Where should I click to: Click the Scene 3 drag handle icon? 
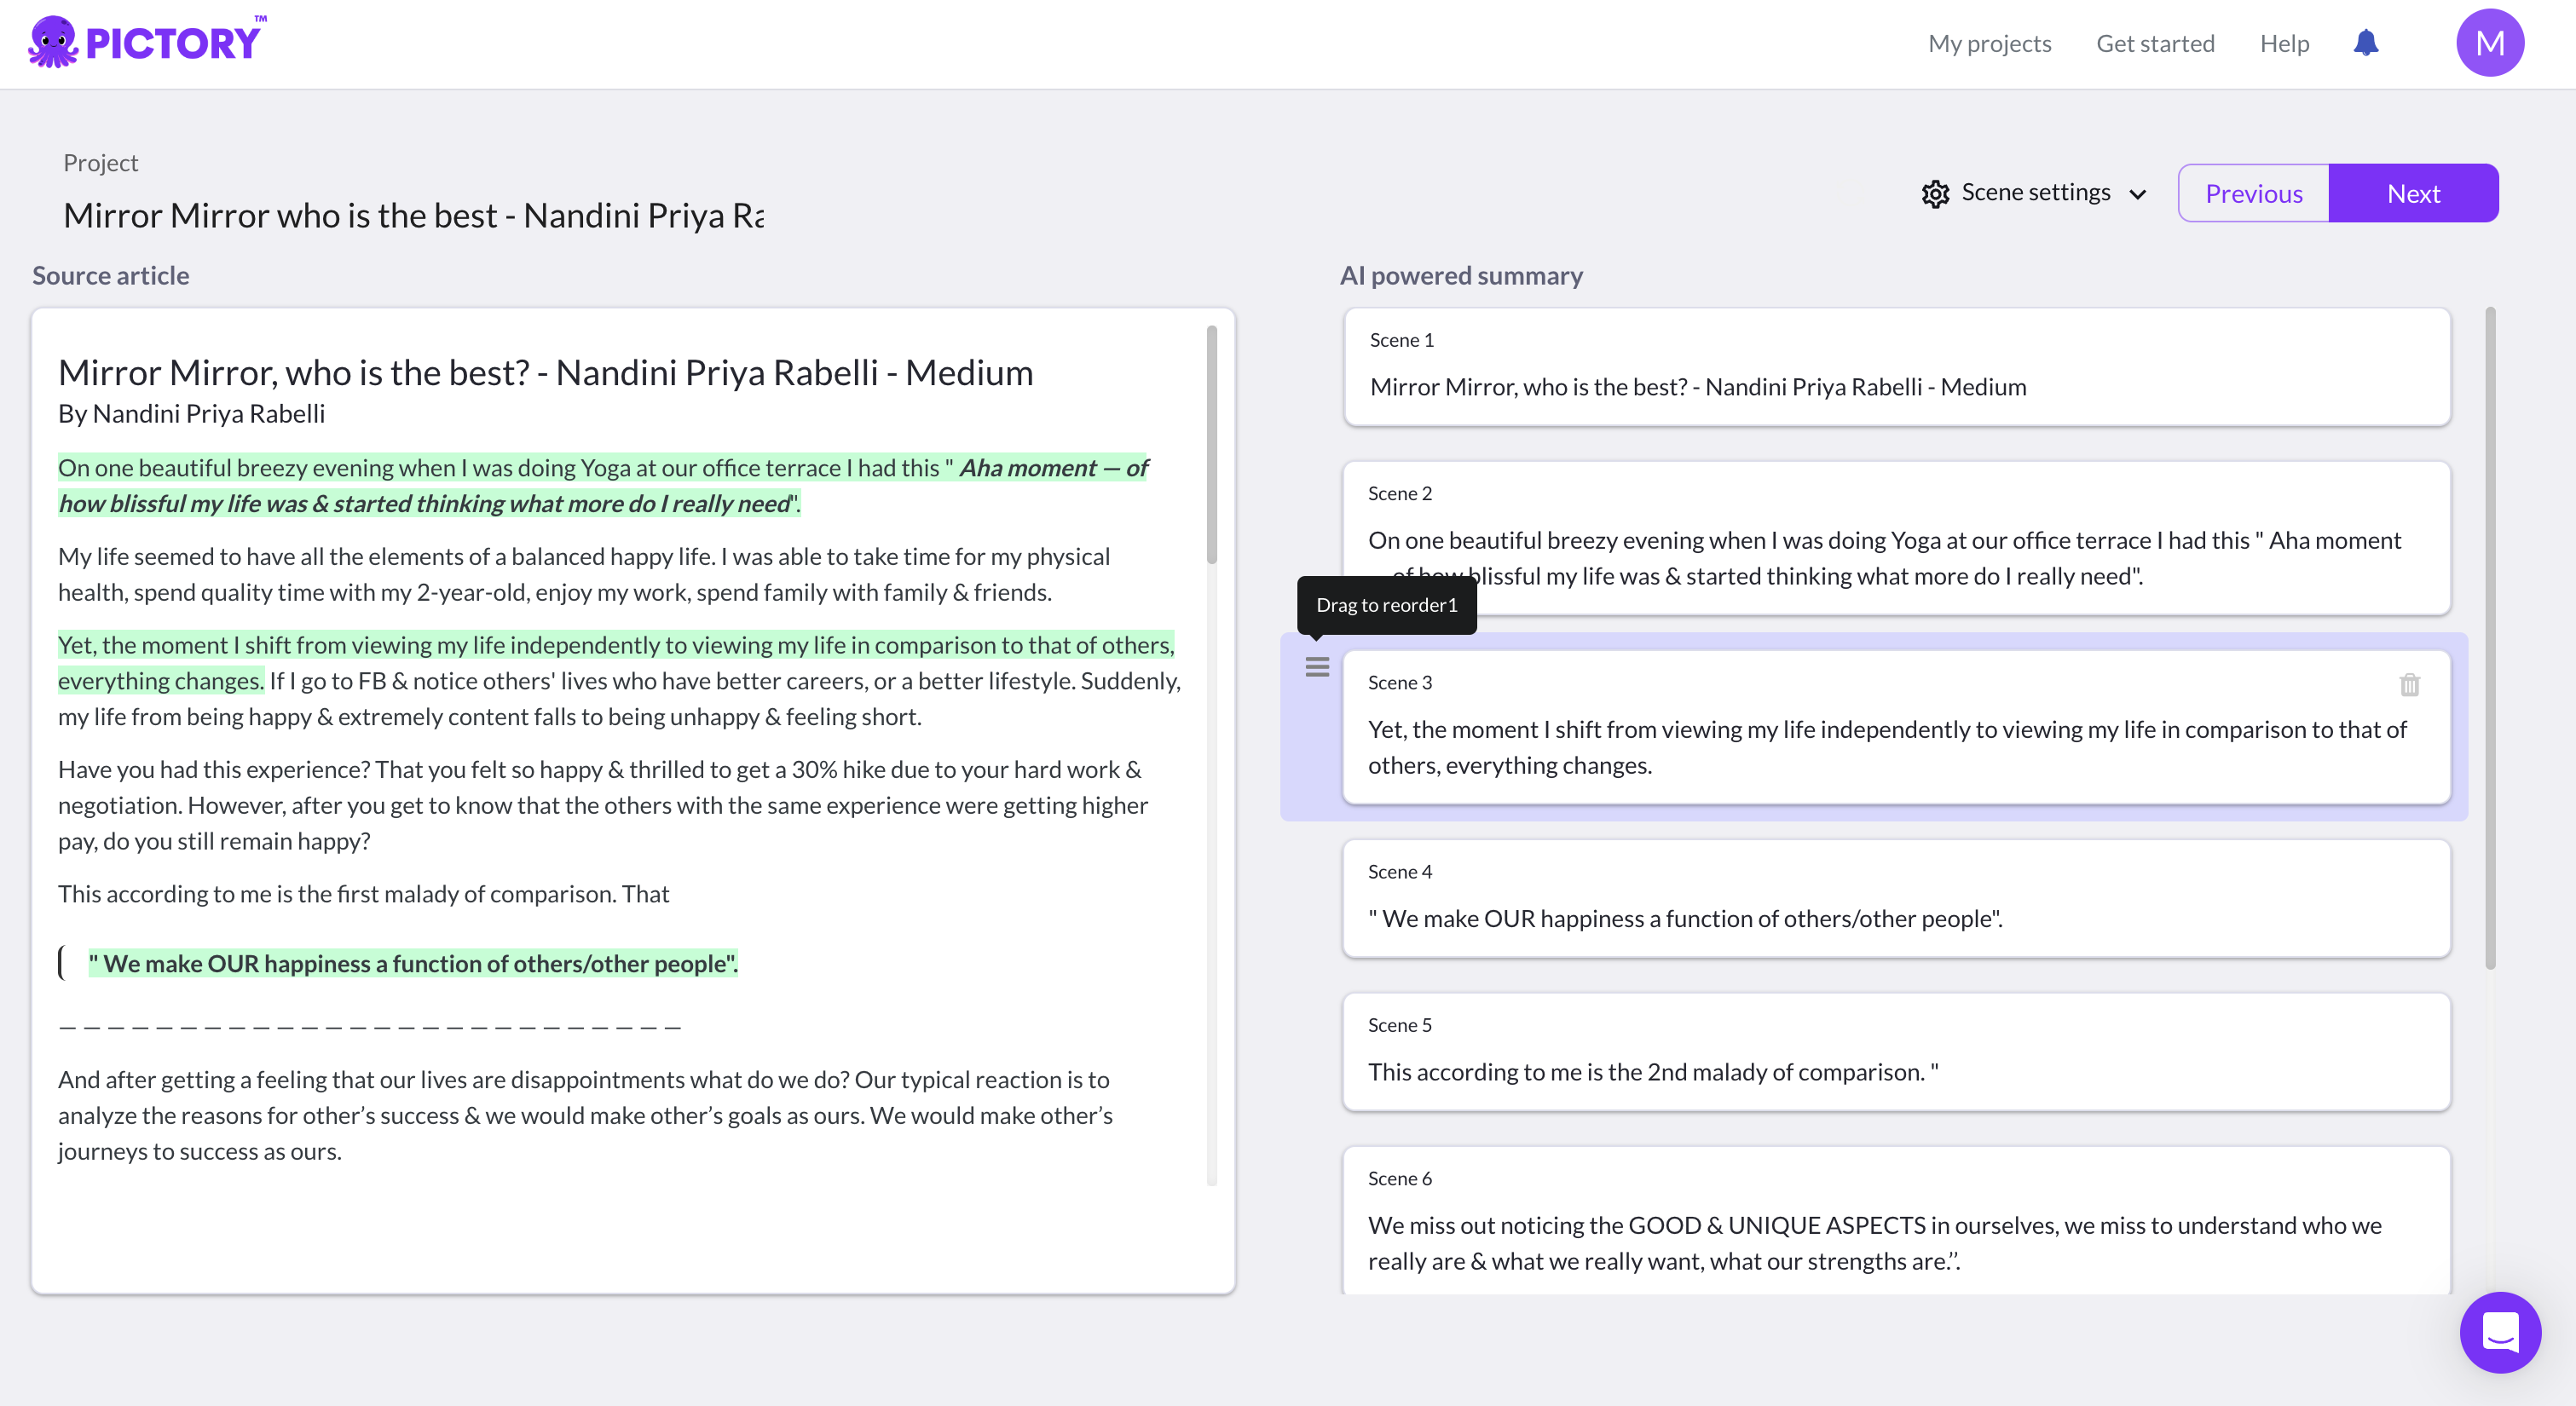[1317, 667]
